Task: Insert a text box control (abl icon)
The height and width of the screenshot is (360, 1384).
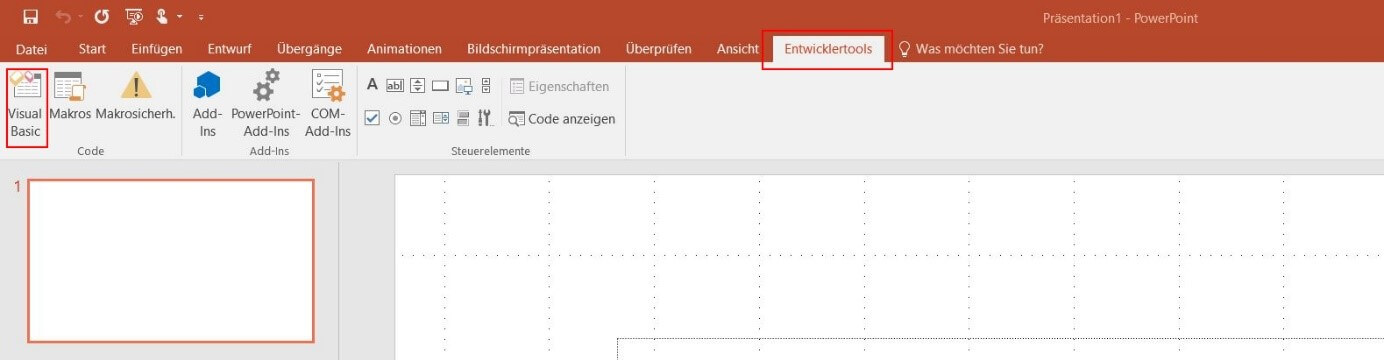Action: pyautogui.click(x=394, y=86)
